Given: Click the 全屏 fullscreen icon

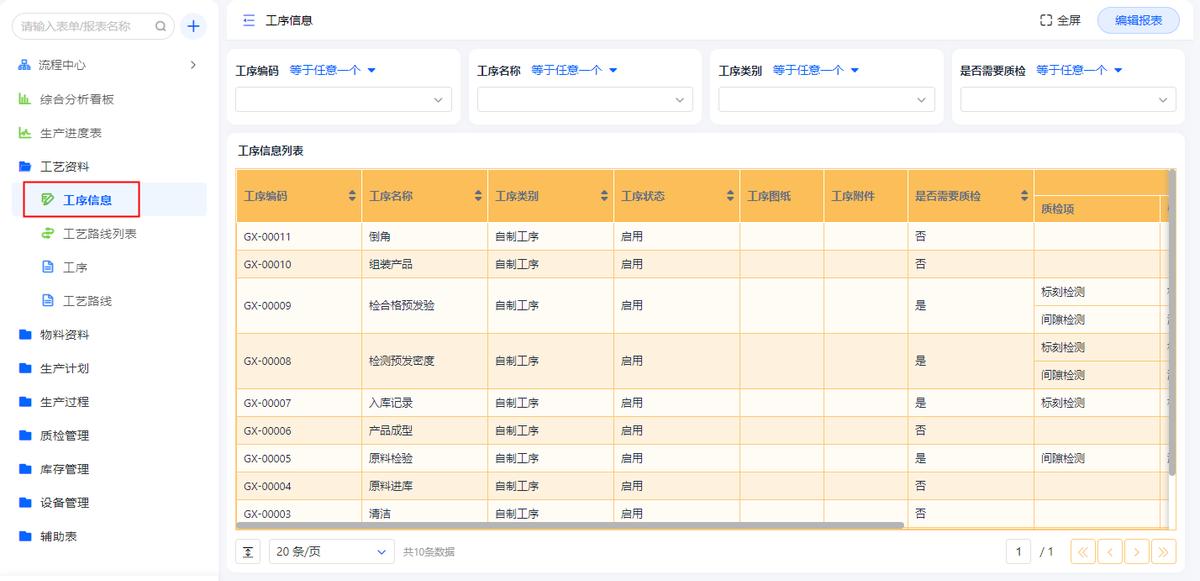Looking at the screenshot, I should pos(1044,19).
